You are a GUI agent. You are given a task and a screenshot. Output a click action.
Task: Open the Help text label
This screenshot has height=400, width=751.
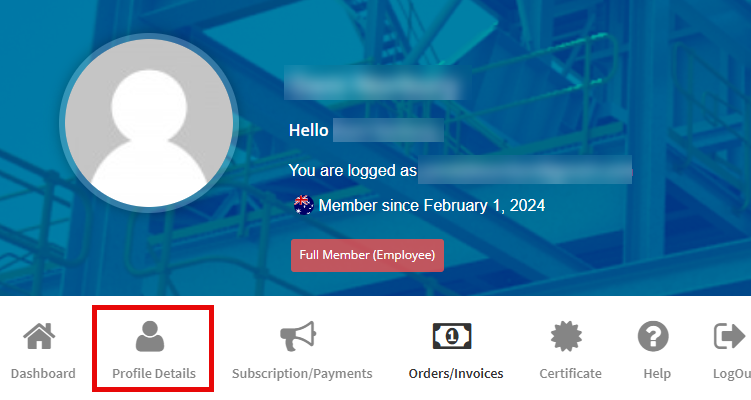657,374
